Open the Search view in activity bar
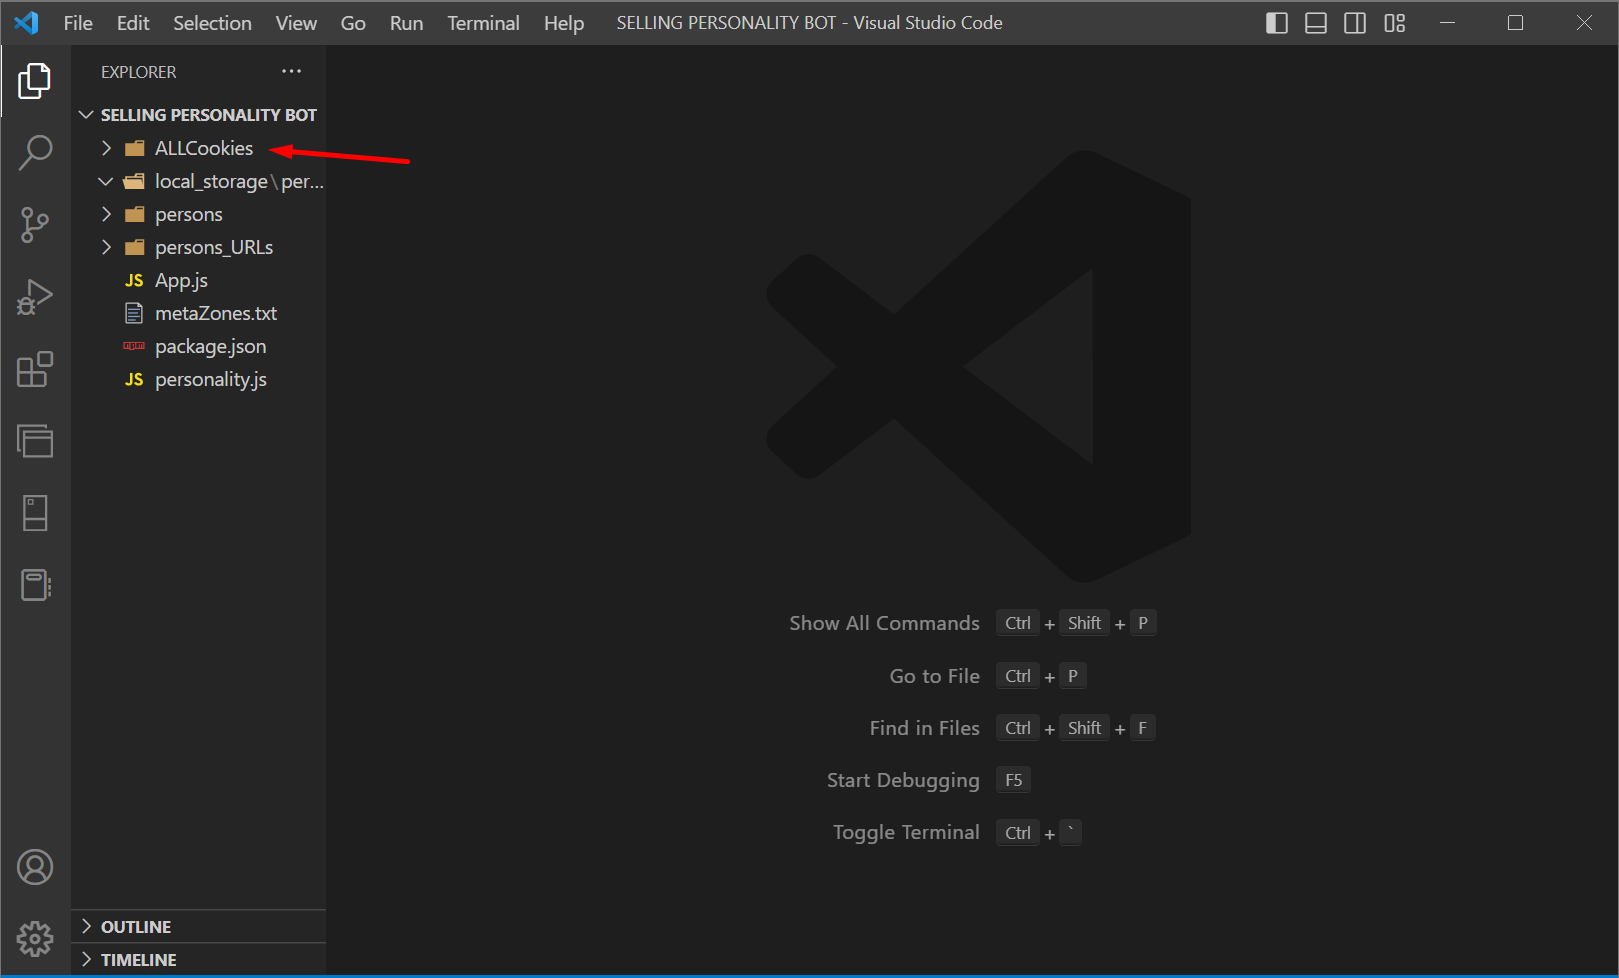Image resolution: width=1619 pixels, height=978 pixels. [x=35, y=153]
